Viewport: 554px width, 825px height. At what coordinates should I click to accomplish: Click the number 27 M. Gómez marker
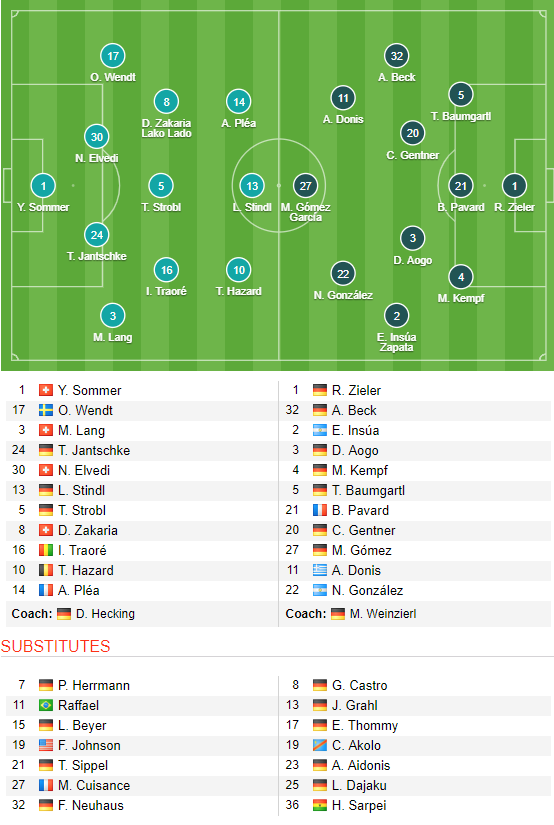point(305,186)
